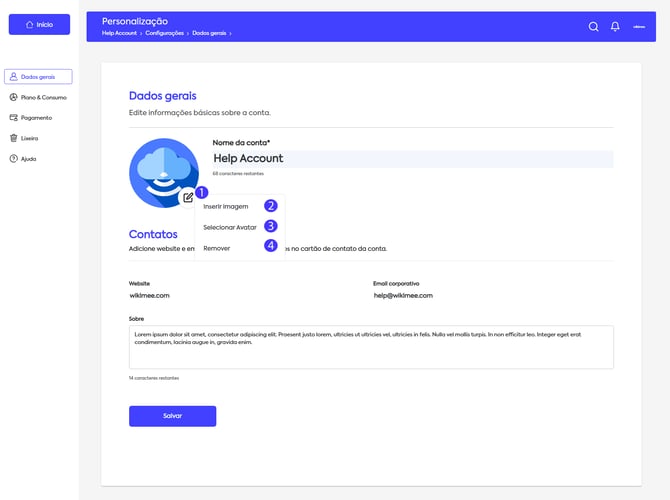
Task: Go to Pagamento in sidebar
Action: (x=36, y=117)
